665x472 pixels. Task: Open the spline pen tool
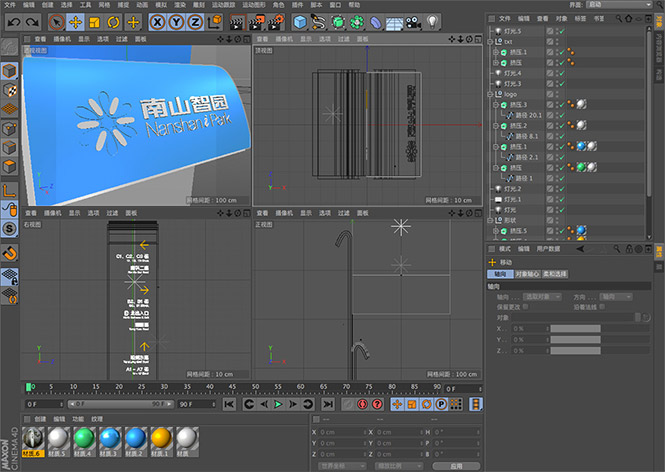(x=319, y=22)
